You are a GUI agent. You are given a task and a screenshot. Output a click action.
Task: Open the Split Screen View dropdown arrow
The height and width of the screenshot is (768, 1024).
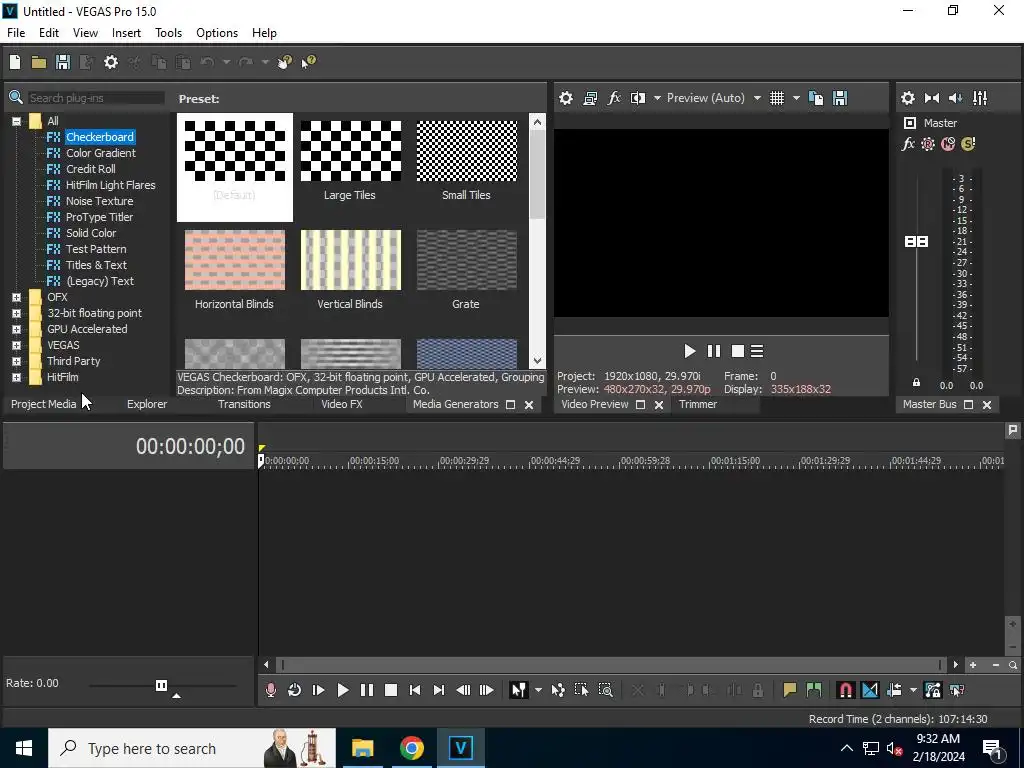(657, 98)
